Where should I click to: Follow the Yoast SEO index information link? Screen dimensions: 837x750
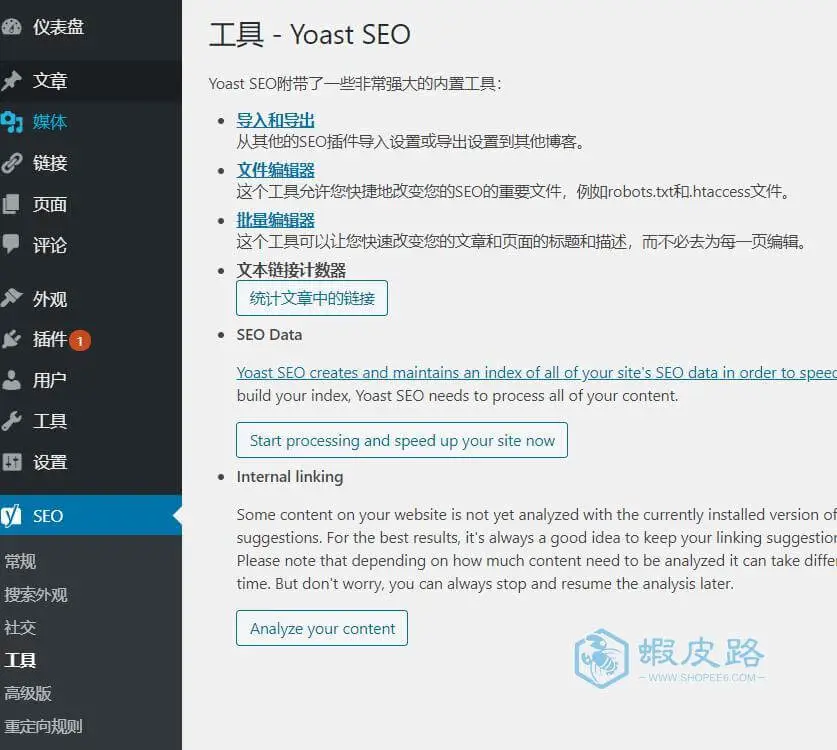536,373
